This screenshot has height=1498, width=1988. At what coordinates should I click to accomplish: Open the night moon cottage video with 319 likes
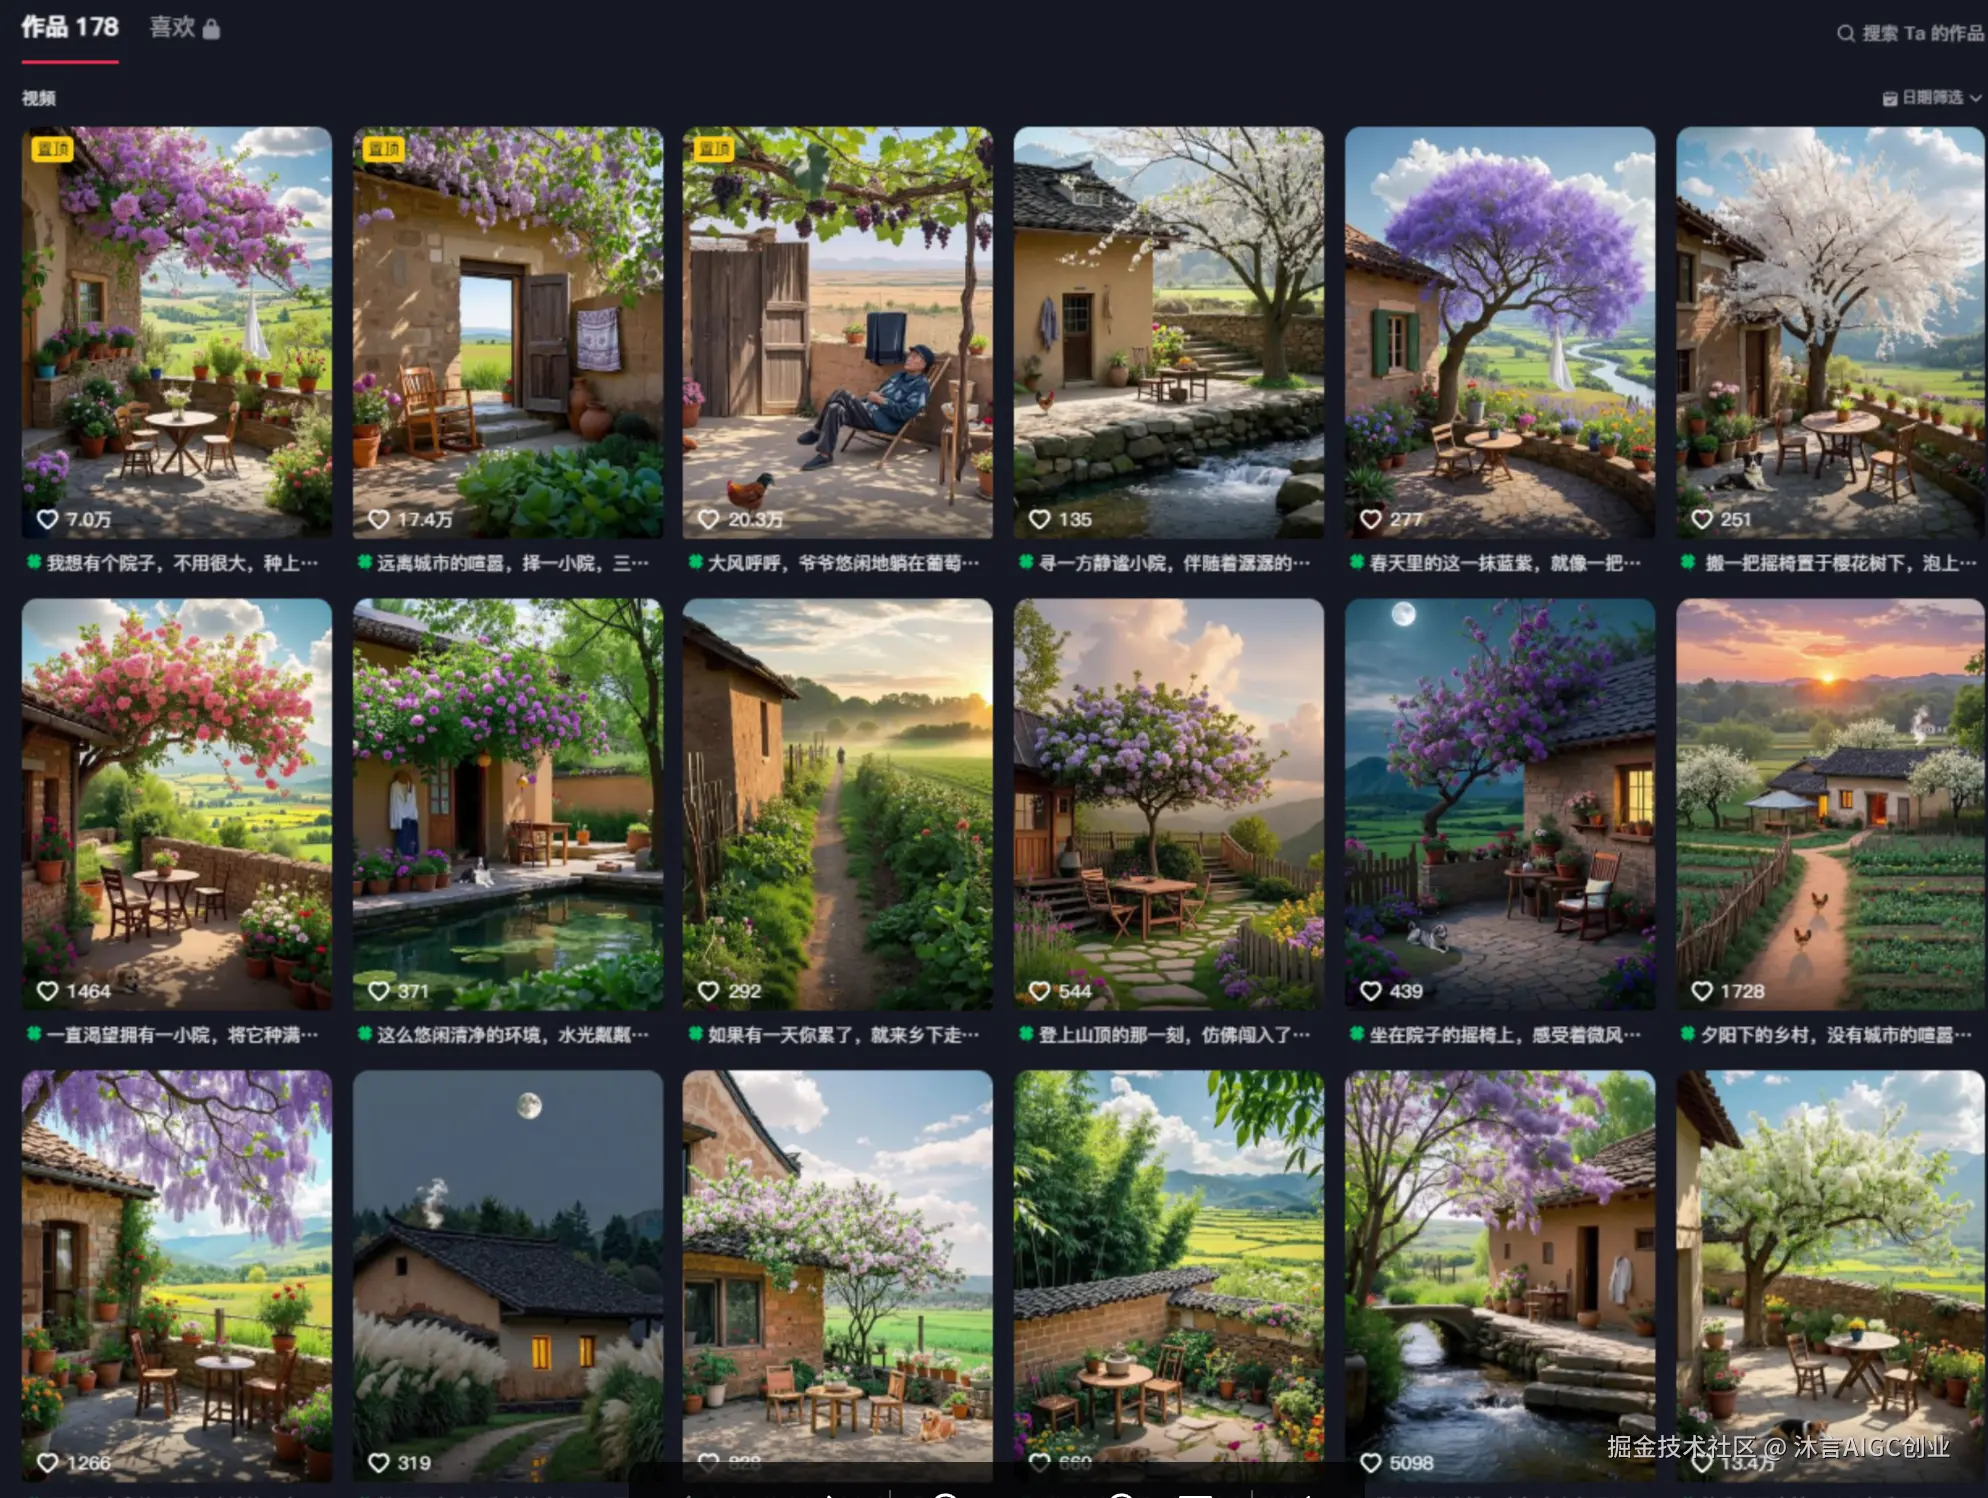point(507,1276)
